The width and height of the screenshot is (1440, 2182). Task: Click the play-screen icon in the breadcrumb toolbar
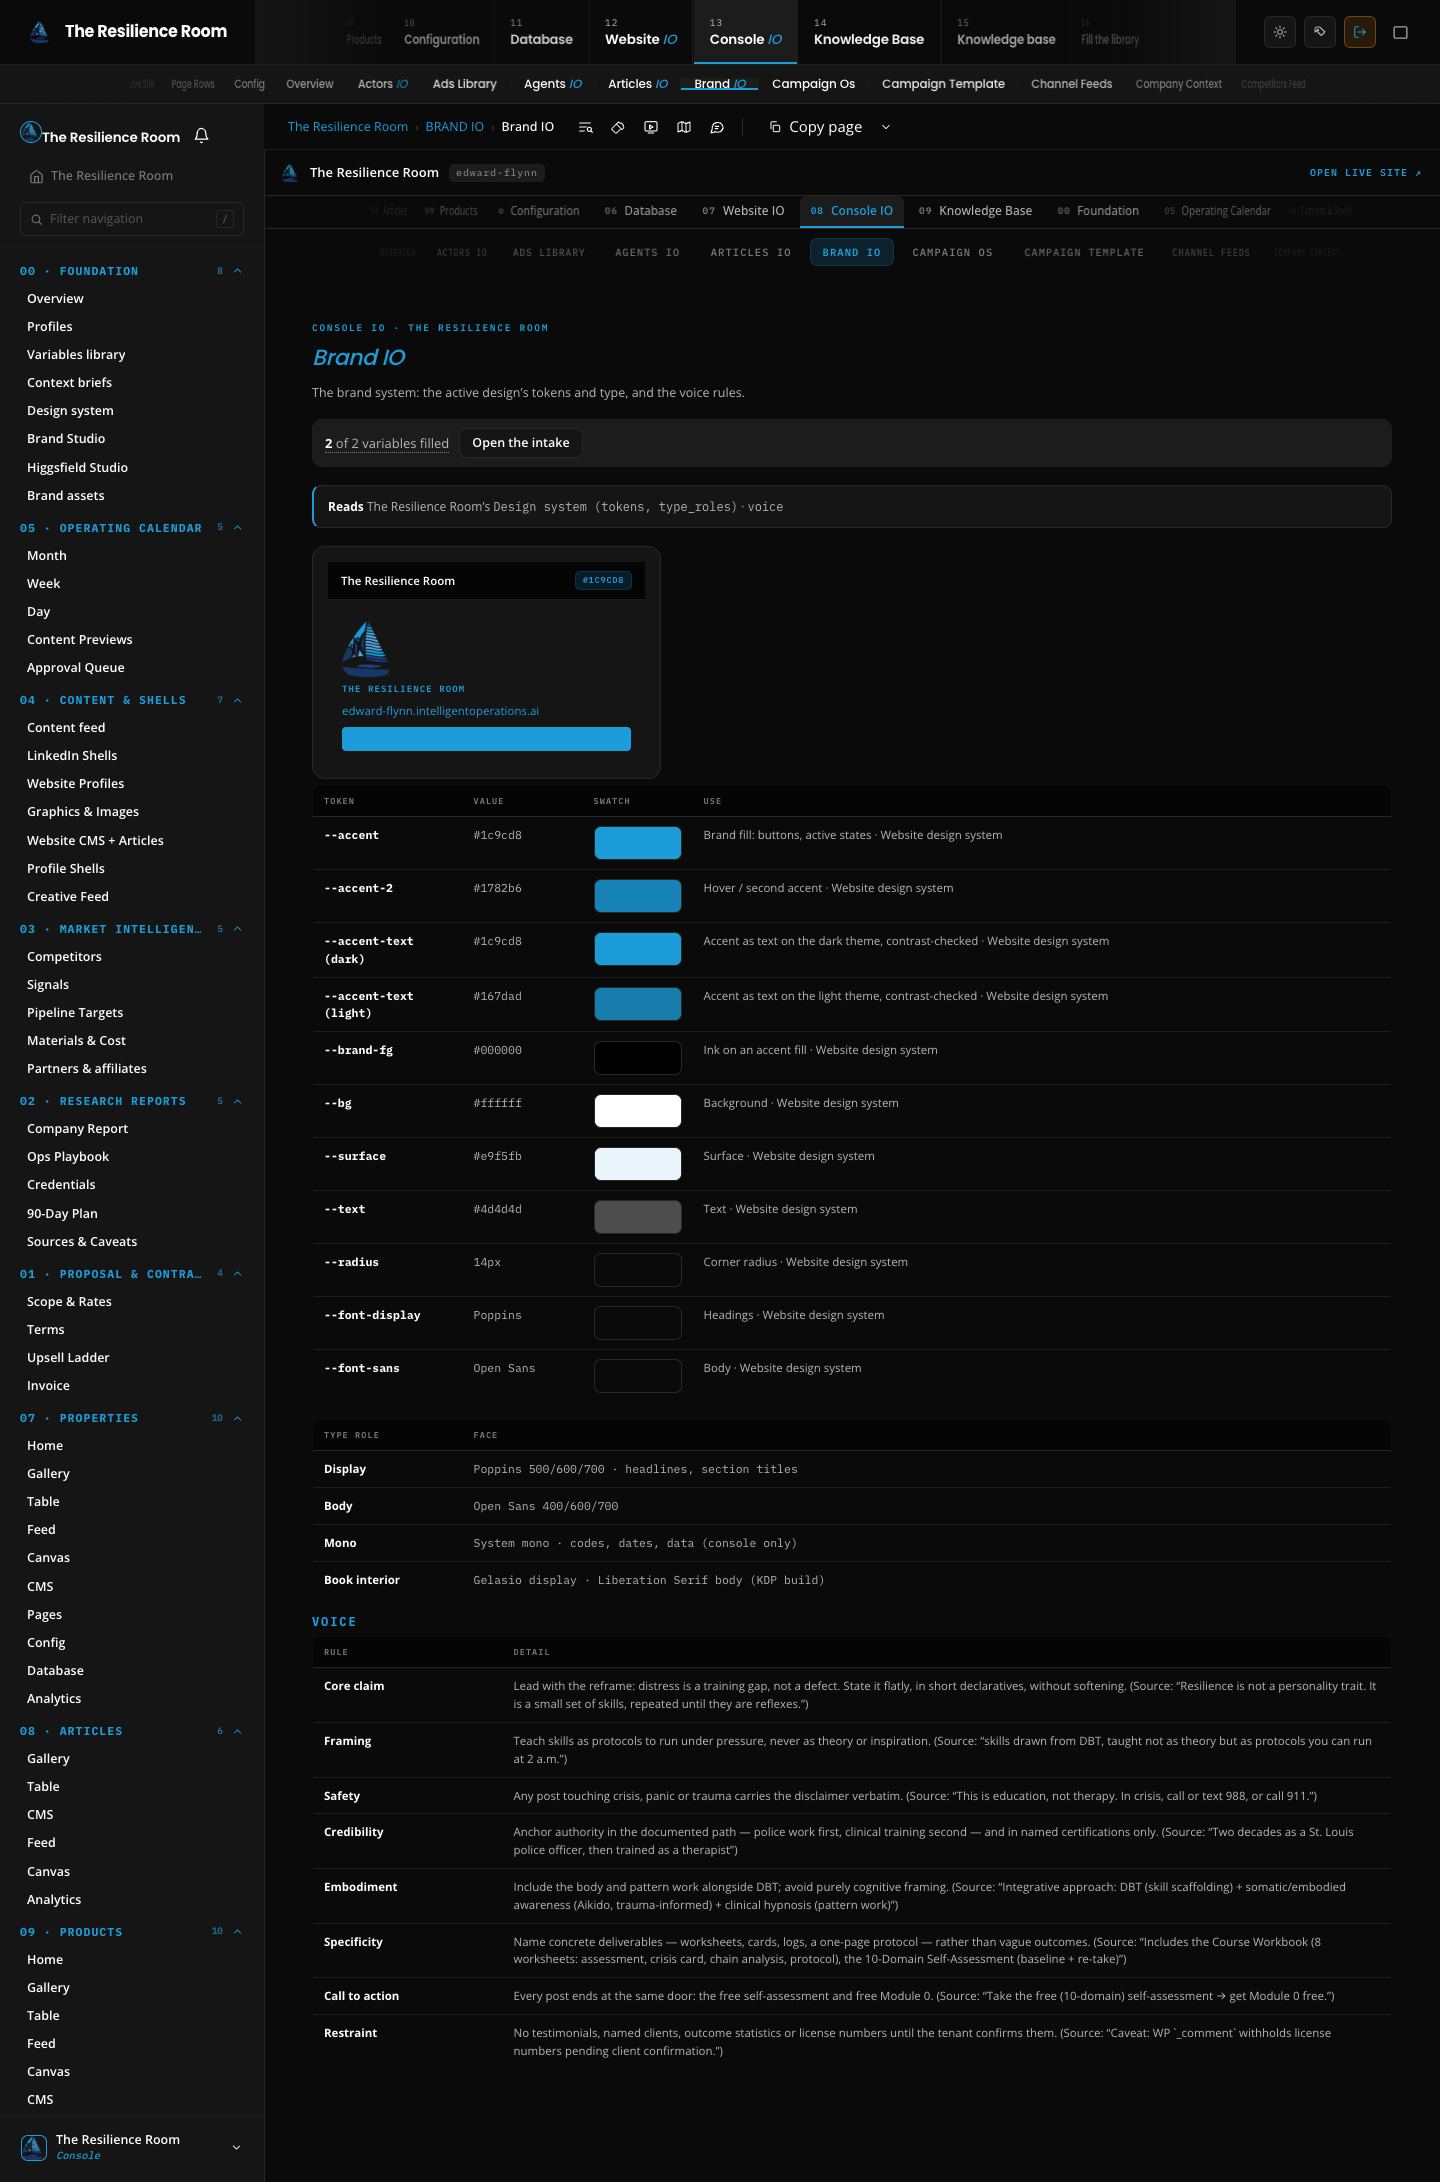(x=651, y=127)
